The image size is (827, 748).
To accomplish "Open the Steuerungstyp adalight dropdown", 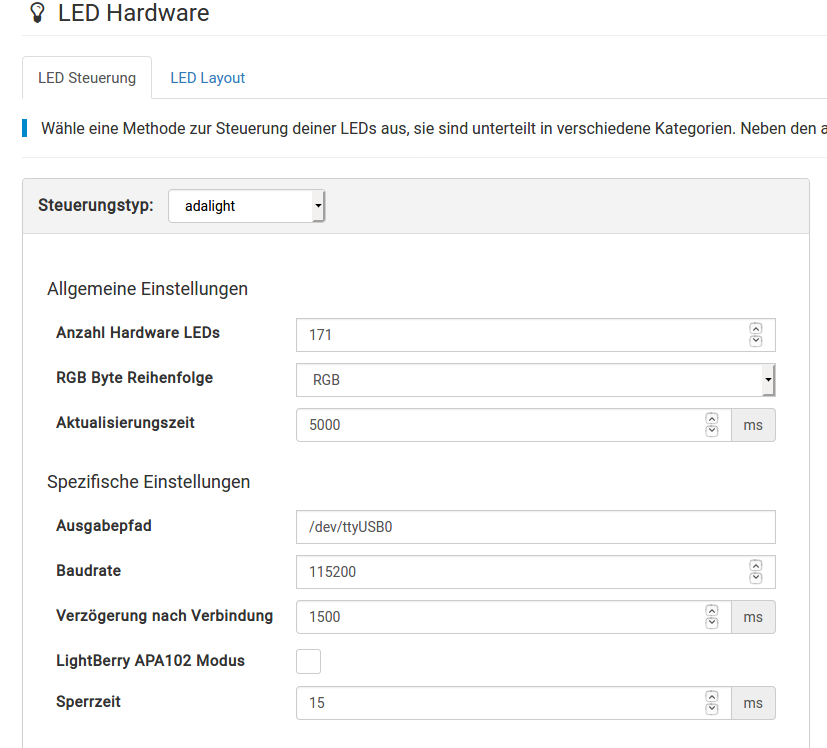I will click(x=246, y=206).
